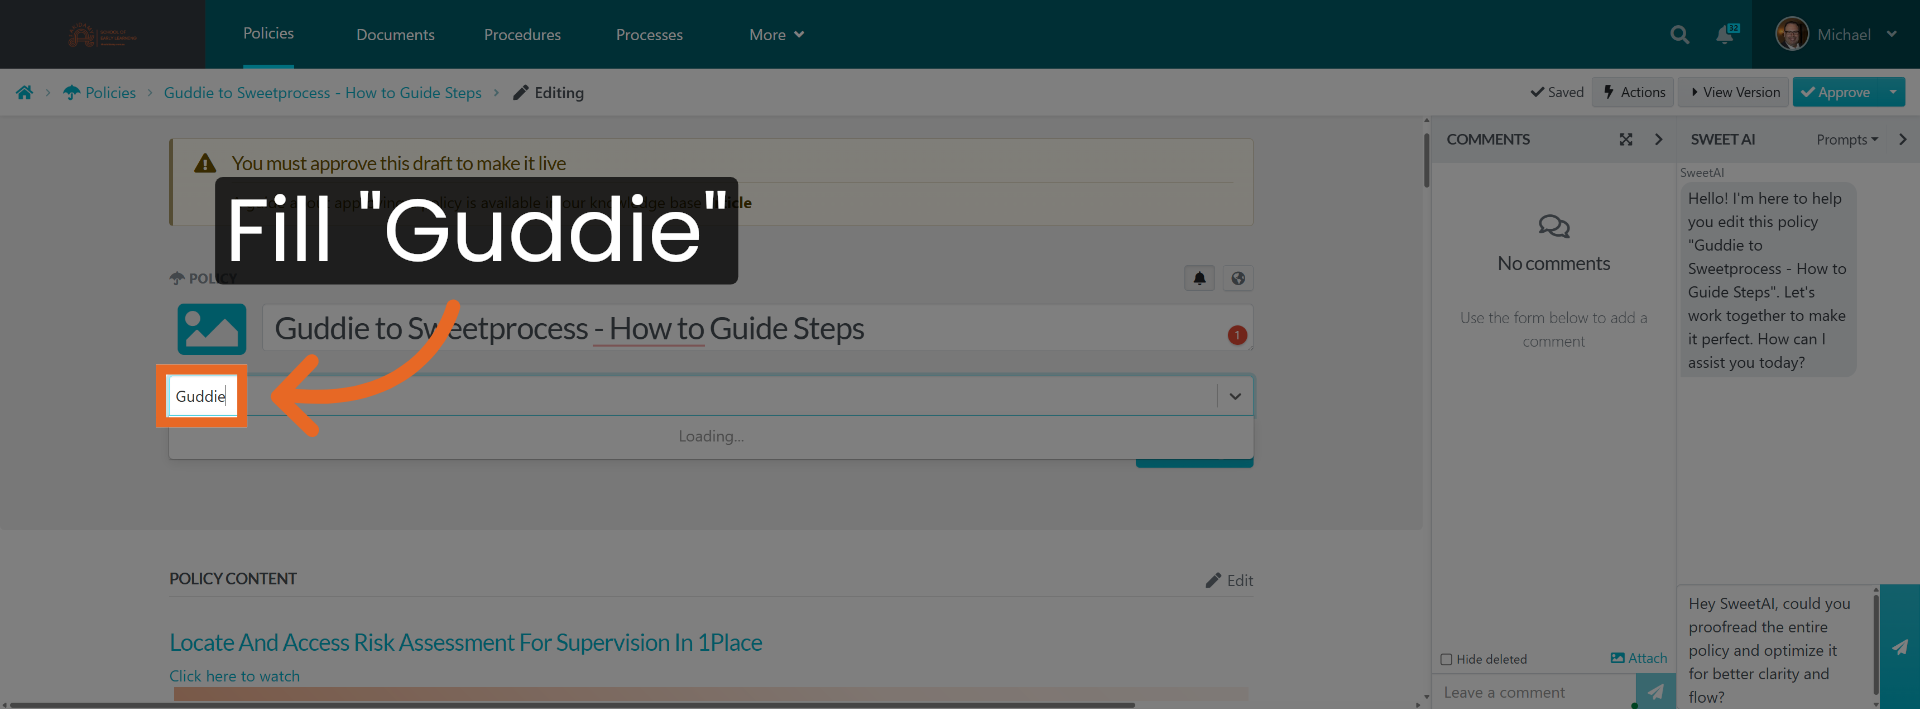This screenshot has width=1920, height=709.
Task: Collapse the Sweet AI panel arrow
Action: tap(1903, 140)
